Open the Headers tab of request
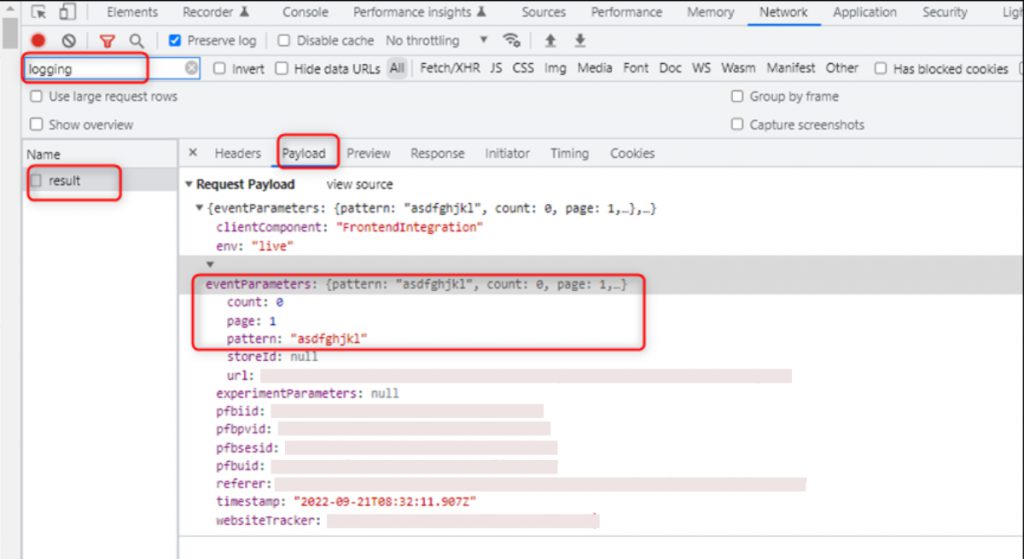1024x559 pixels. tap(238, 153)
